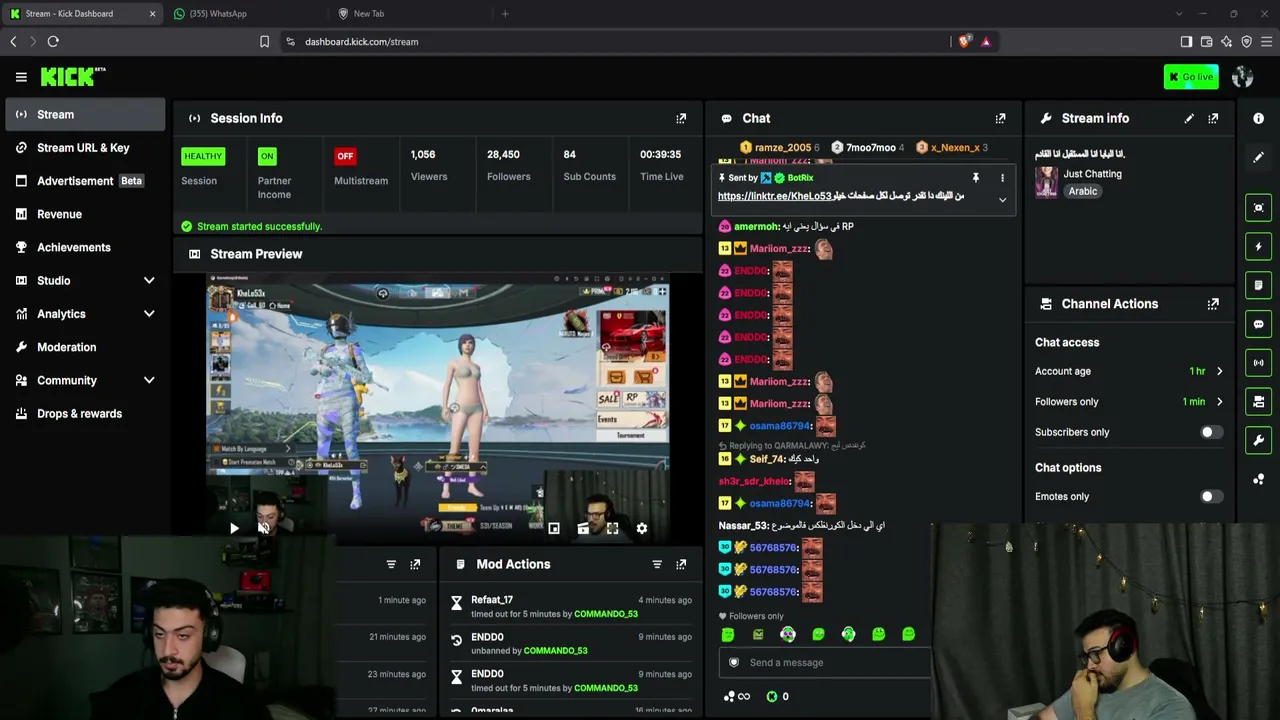The width and height of the screenshot is (1280, 720).
Task: Unmute the stream preview audio
Action: tap(263, 528)
